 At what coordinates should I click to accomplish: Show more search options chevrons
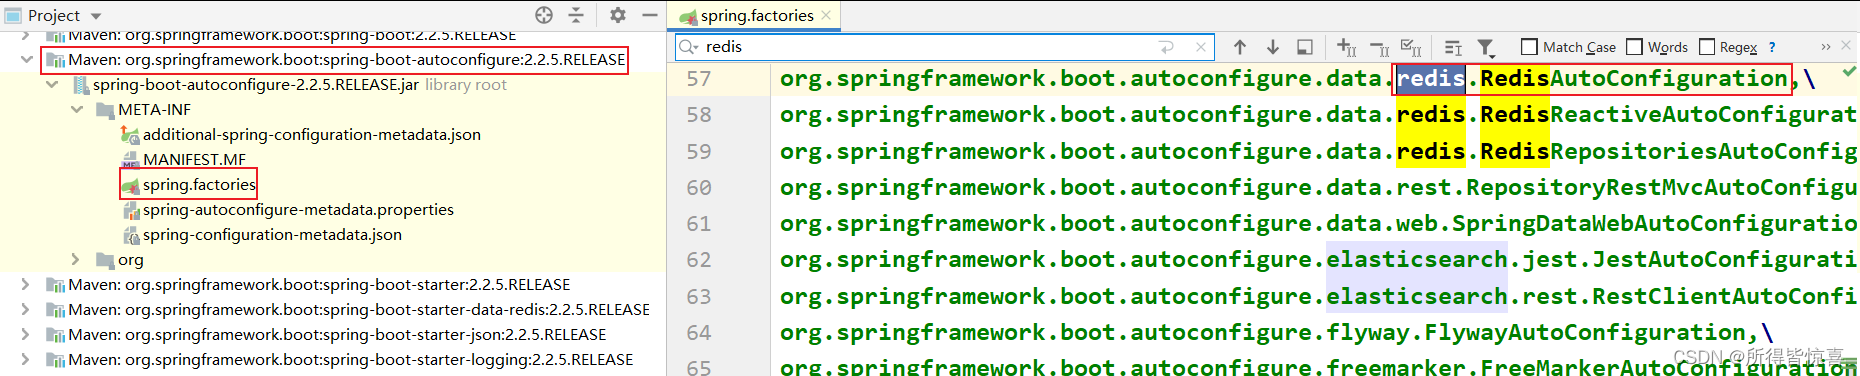pos(1825,47)
